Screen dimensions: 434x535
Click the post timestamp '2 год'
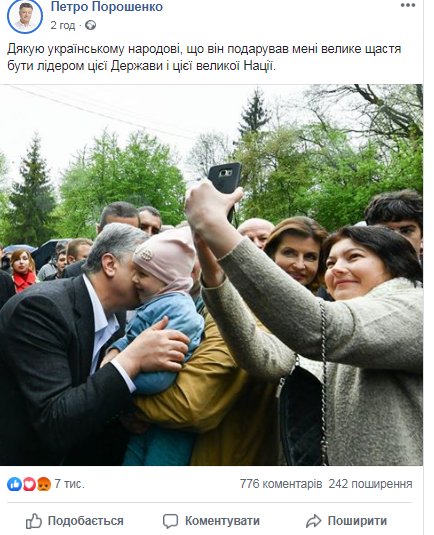click(62, 25)
